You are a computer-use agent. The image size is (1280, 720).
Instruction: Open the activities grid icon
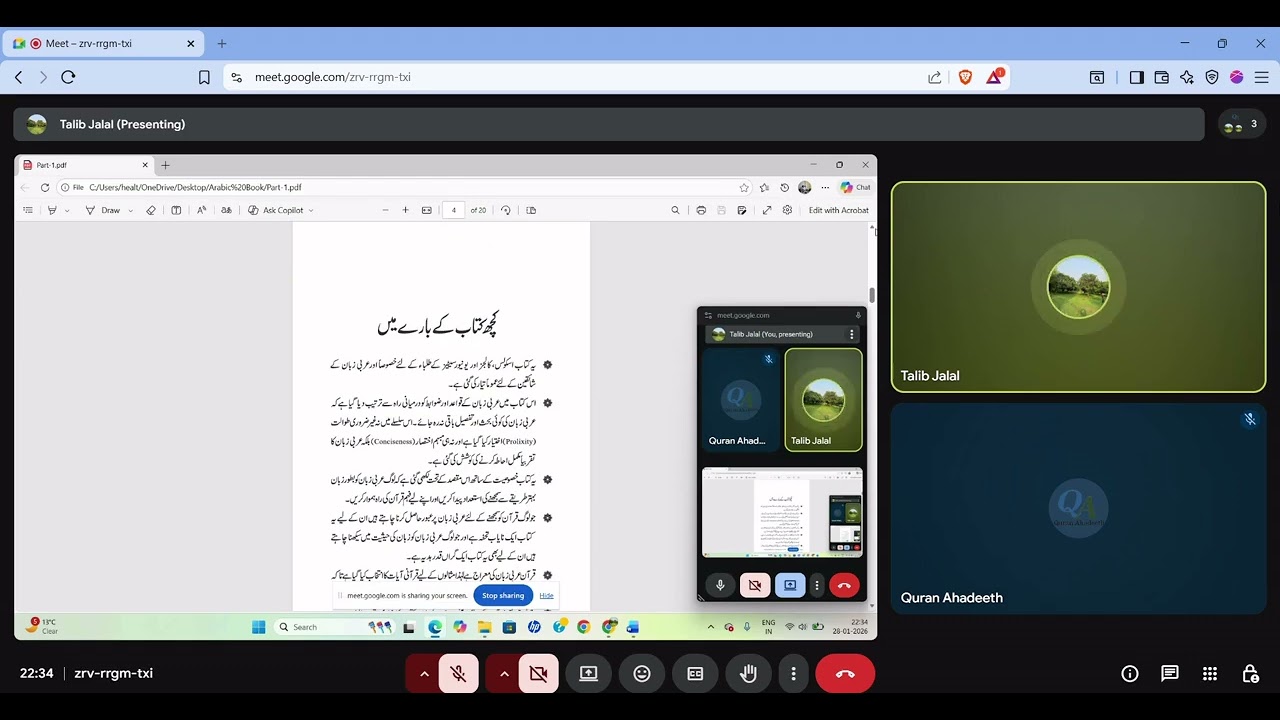point(1210,674)
